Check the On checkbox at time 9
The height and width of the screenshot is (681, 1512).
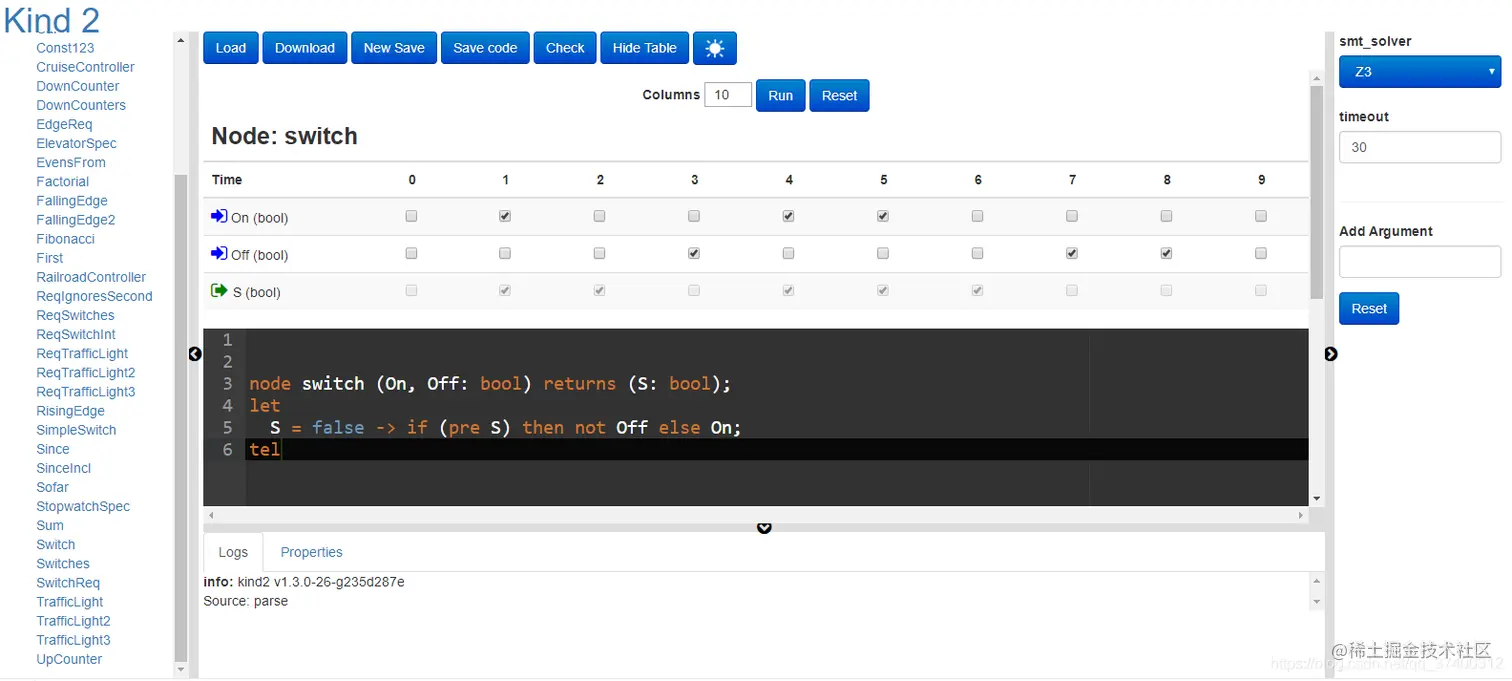tap(1261, 216)
